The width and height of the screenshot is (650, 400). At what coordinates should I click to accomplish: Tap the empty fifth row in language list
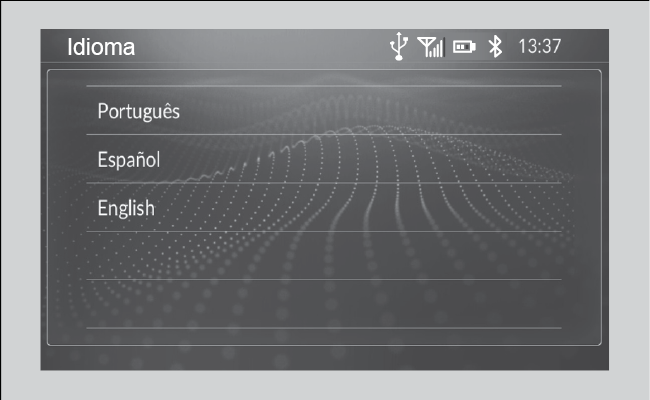click(x=324, y=304)
